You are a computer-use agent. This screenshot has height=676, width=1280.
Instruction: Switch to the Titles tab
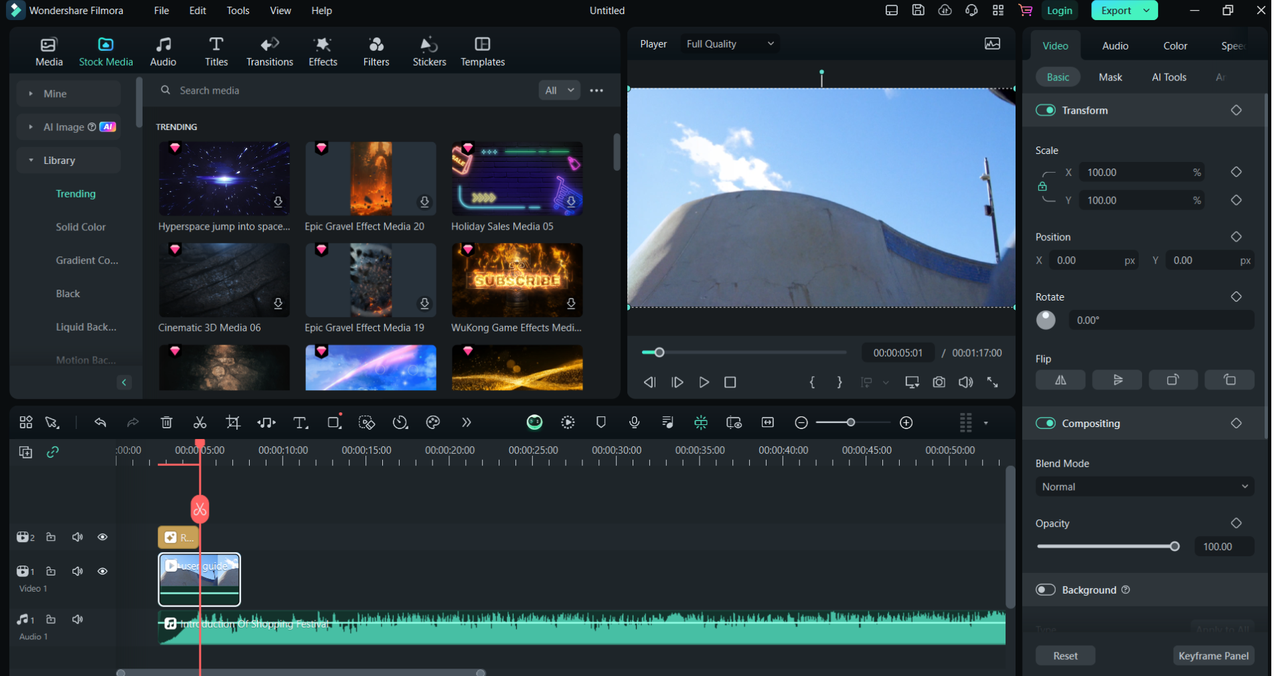coord(216,52)
